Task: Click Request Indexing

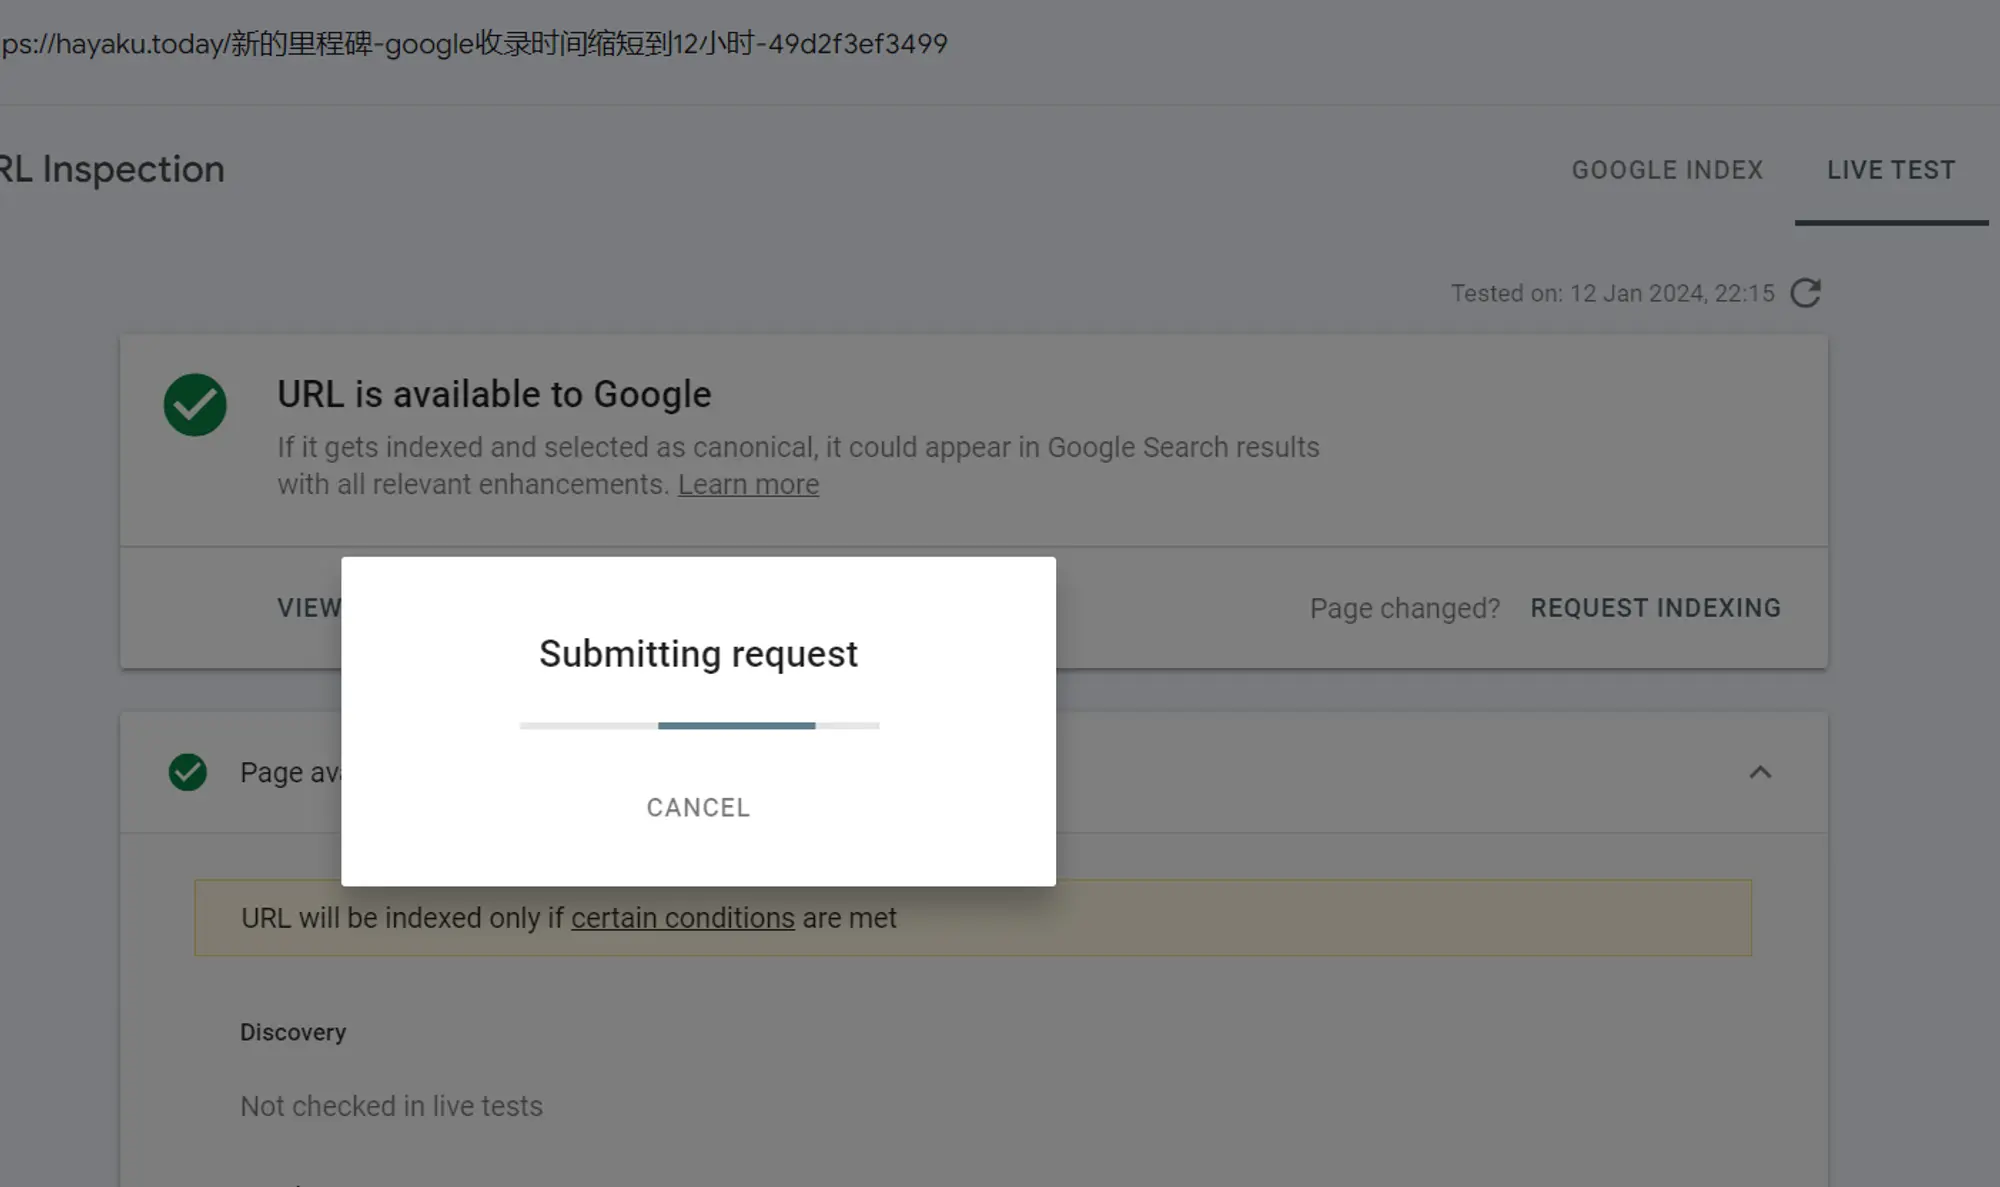Action: point(1655,608)
